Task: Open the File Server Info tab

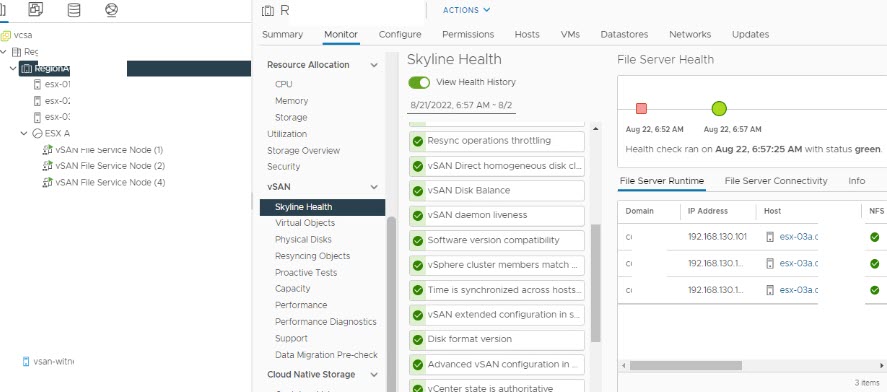Action: click(856, 181)
